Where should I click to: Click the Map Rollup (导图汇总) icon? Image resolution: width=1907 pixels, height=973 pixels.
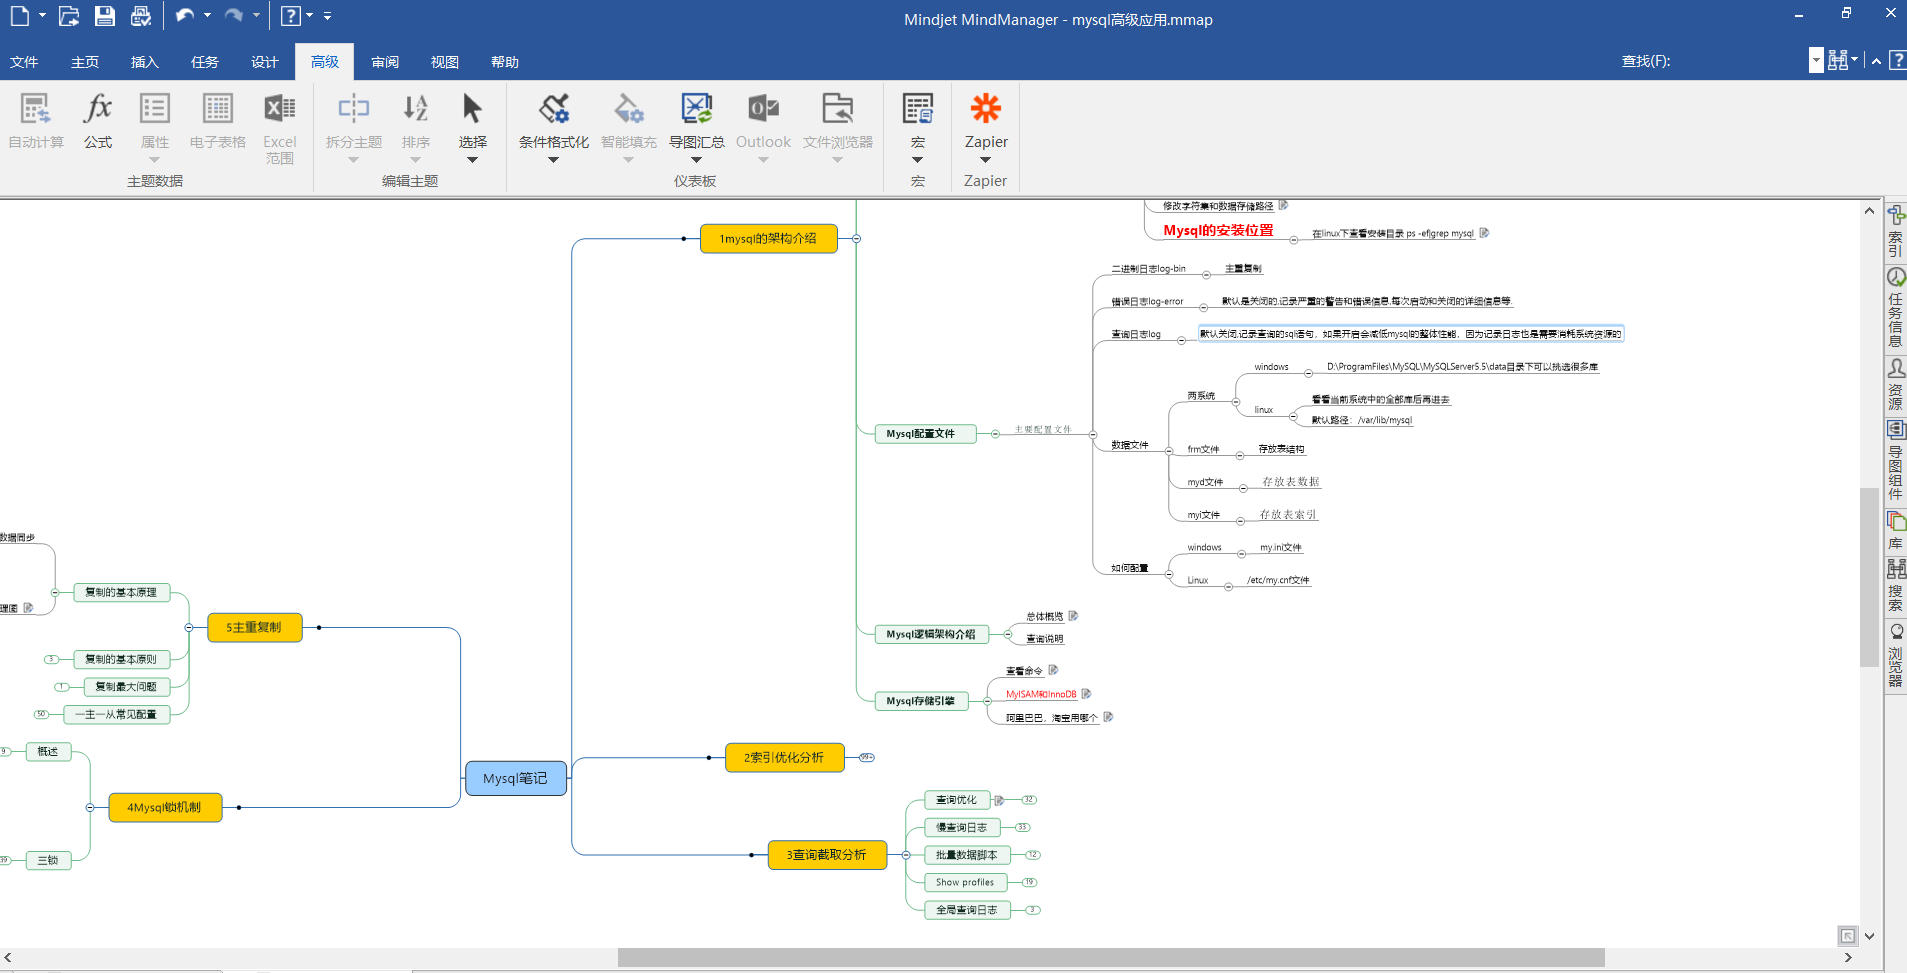pyautogui.click(x=696, y=110)
